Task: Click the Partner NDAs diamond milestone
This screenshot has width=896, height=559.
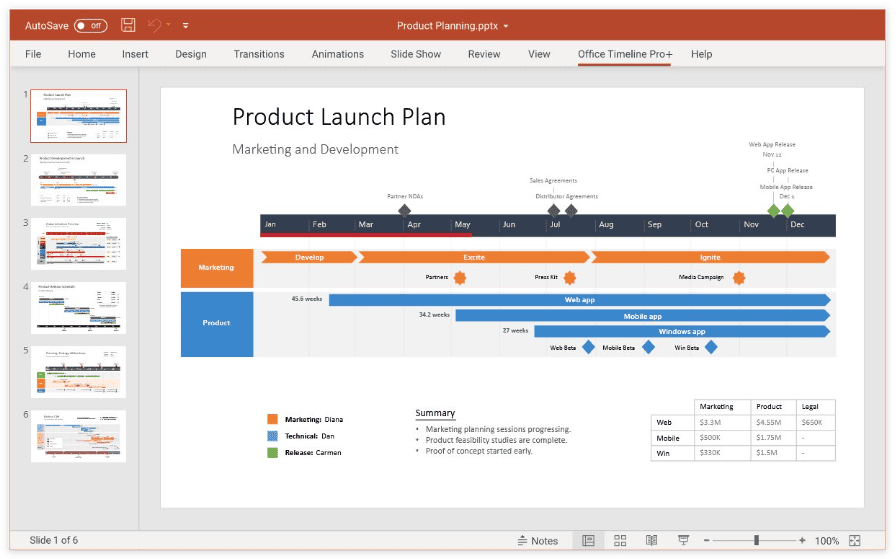Action: [405, 211]
